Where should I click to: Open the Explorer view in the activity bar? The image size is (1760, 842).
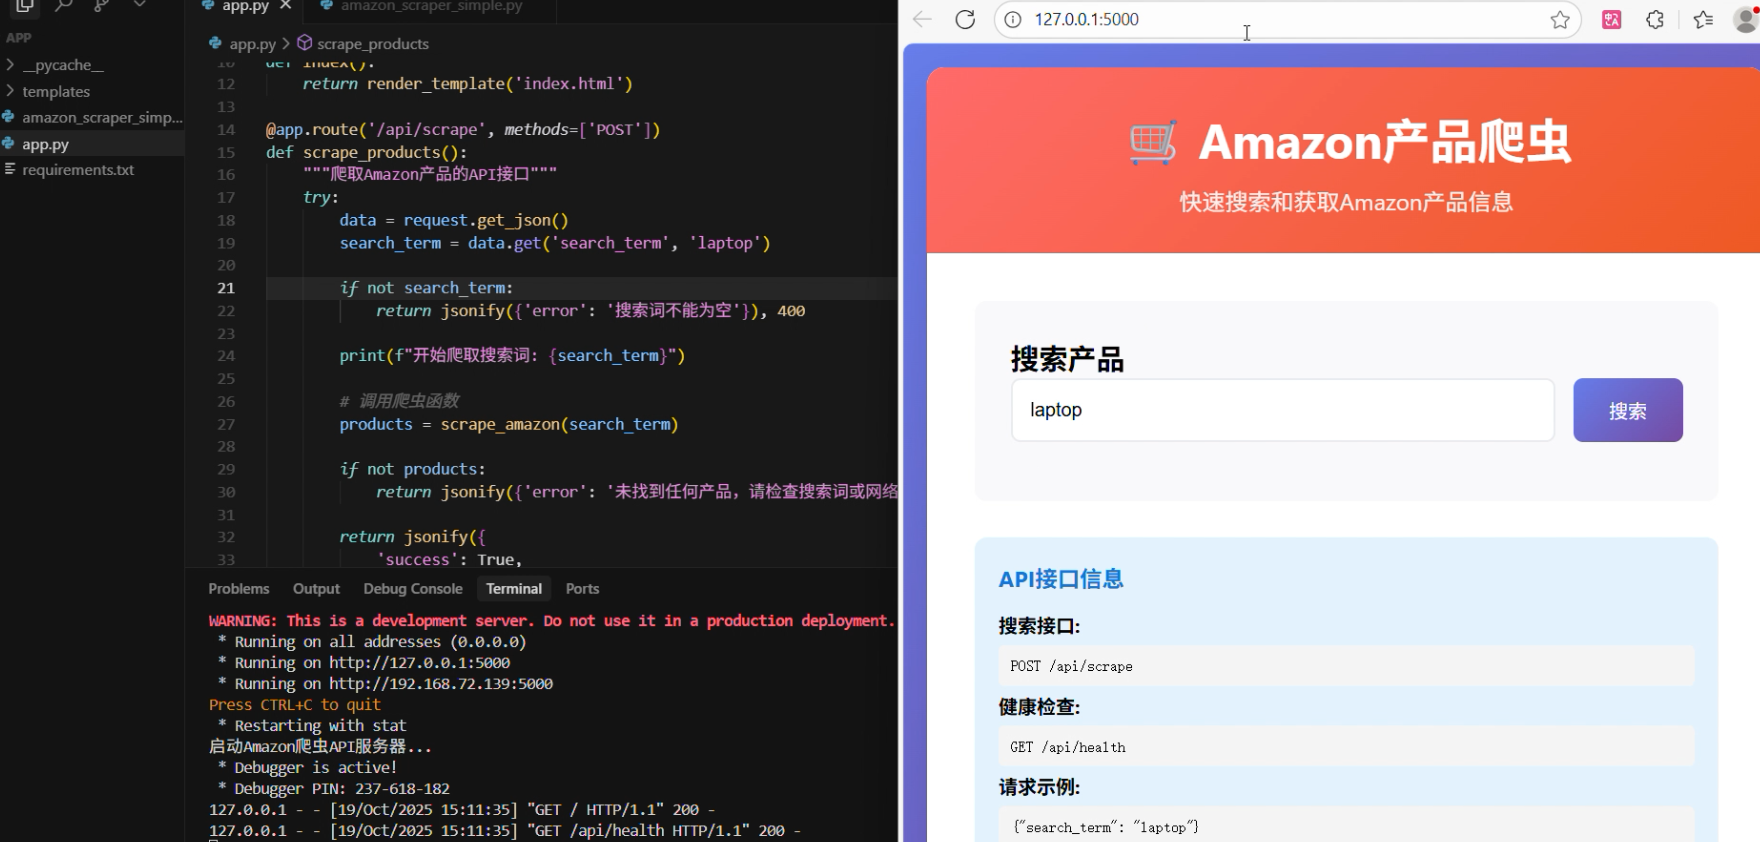[x=25, y=5]
